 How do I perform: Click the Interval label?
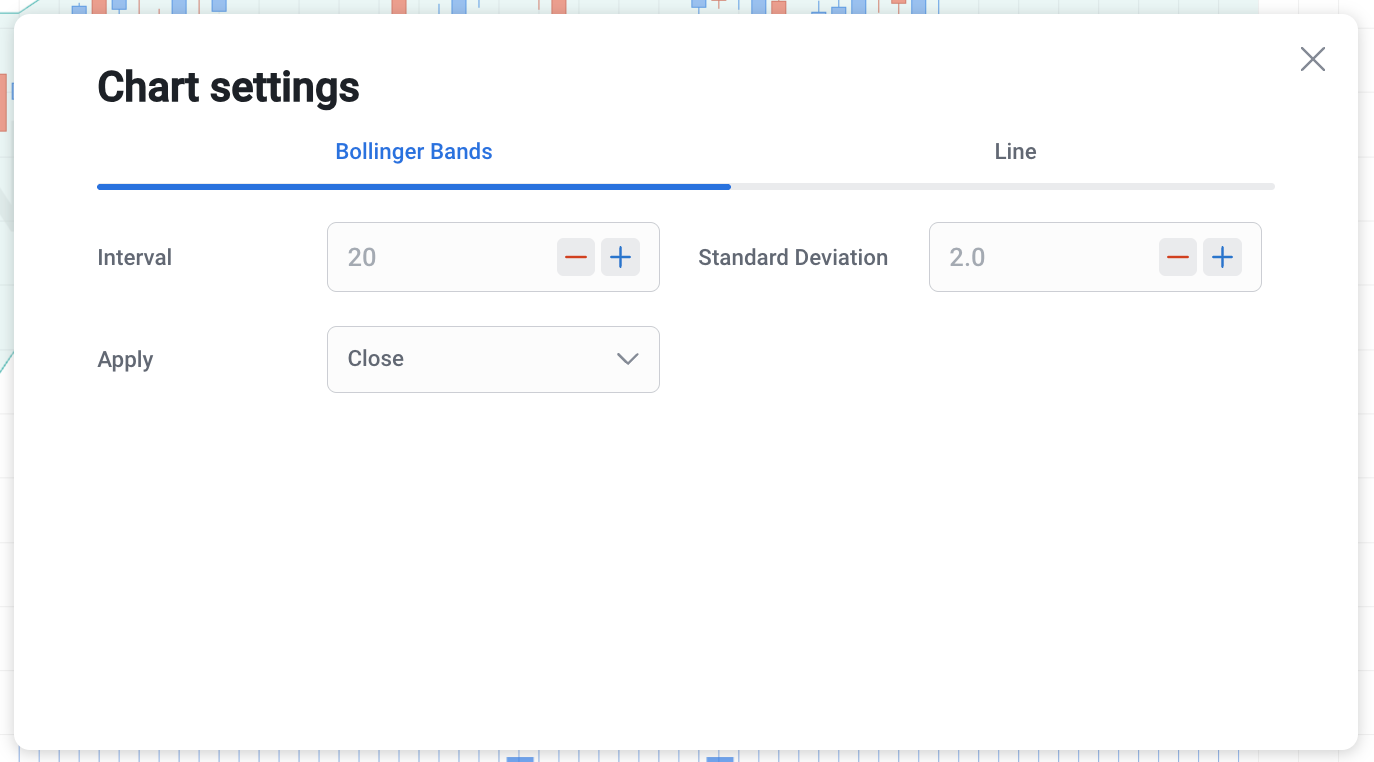pos(135,257)
